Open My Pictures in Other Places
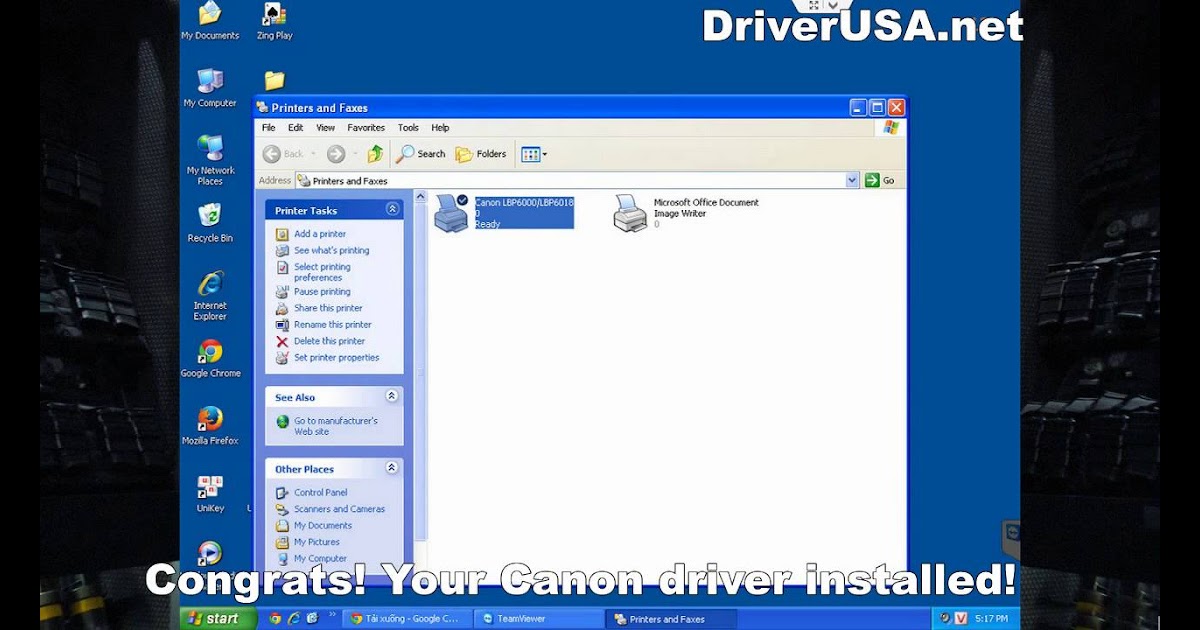 (x=317, y=542)
